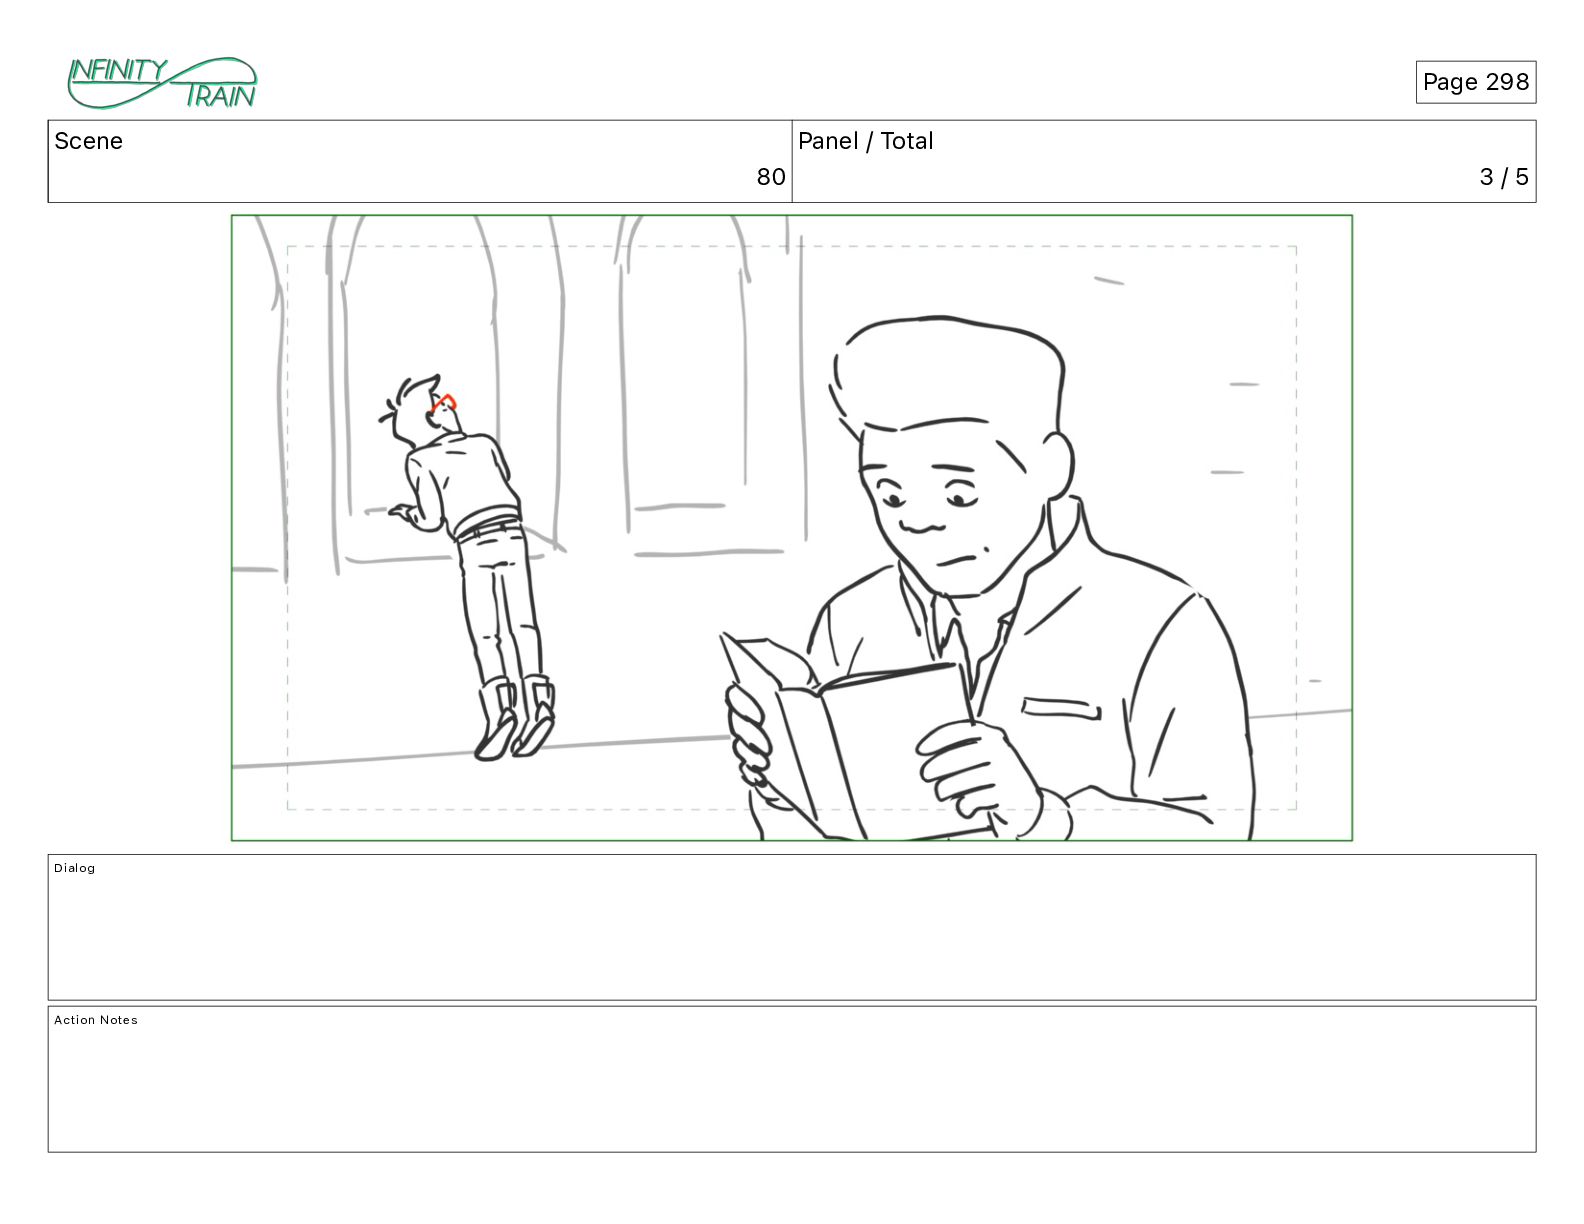Click the panel count "3 / 5"

point(1504,177)
